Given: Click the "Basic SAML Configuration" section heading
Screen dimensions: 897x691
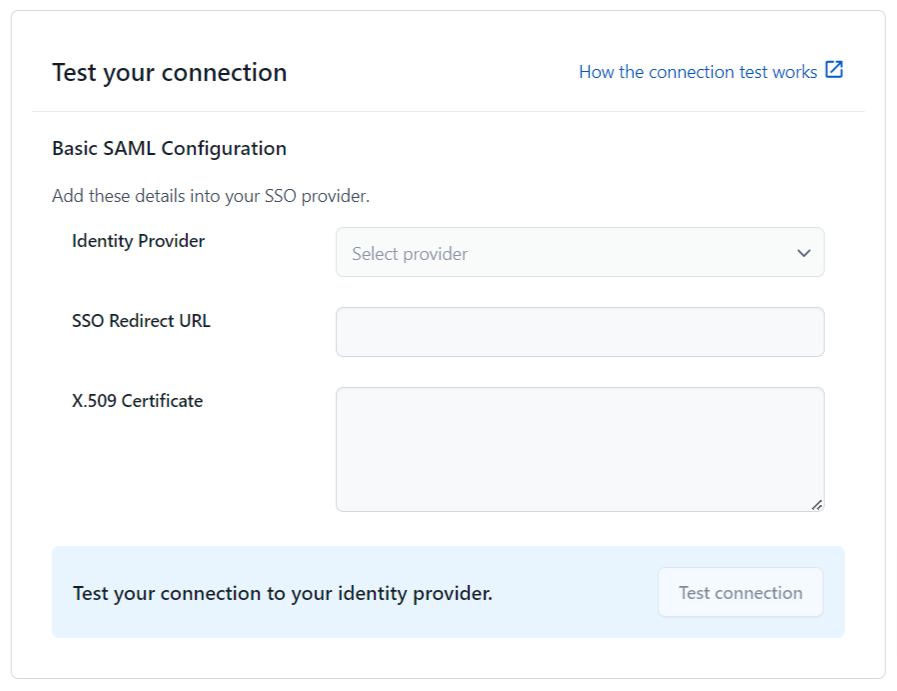Looking at the screenshot, I should [x=169, y=149].
